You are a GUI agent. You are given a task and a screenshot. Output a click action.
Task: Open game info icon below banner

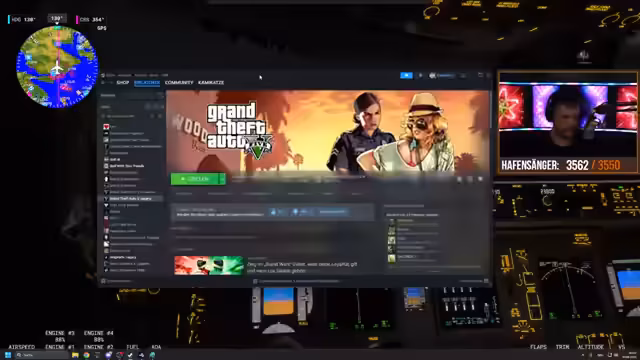(x=470, y=179)
